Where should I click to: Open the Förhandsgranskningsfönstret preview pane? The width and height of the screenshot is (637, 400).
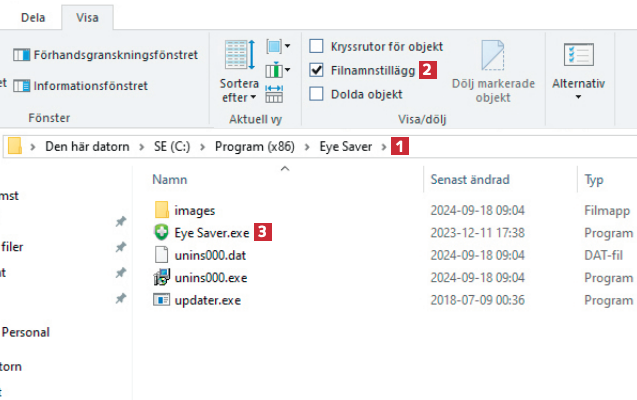point(105,55)
